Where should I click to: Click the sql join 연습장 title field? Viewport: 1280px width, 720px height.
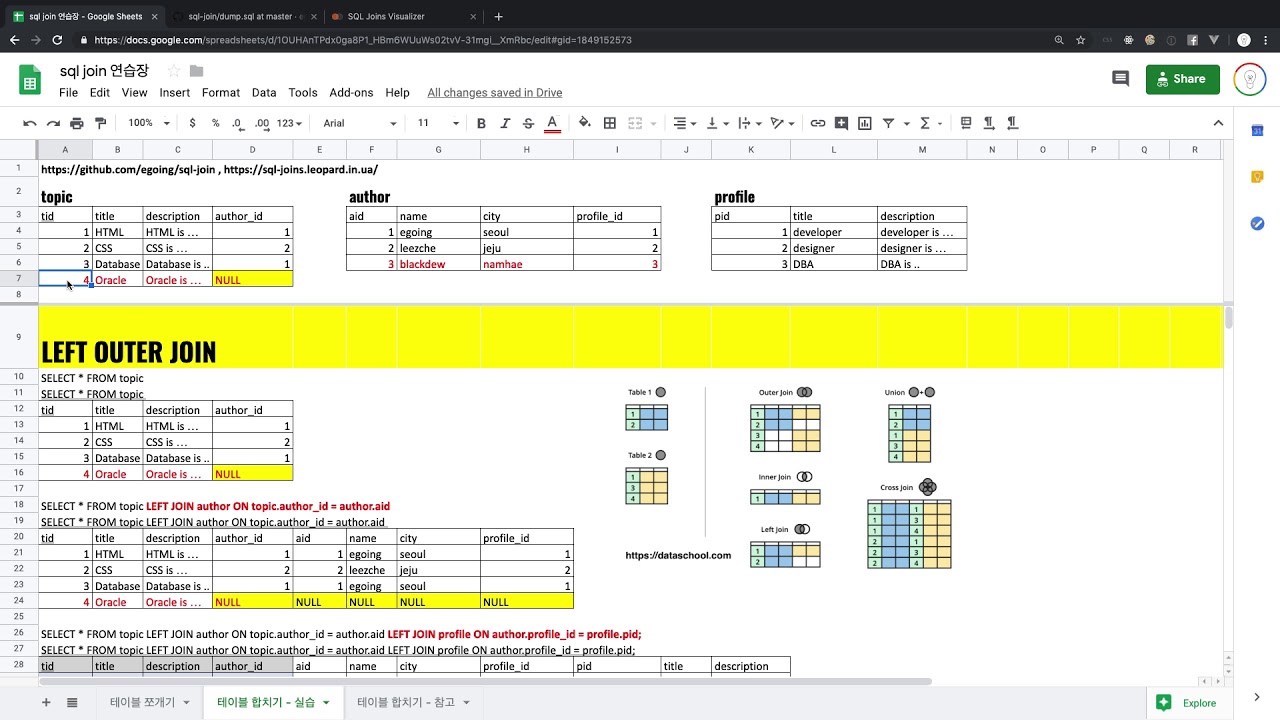click(x=105, y=71)
